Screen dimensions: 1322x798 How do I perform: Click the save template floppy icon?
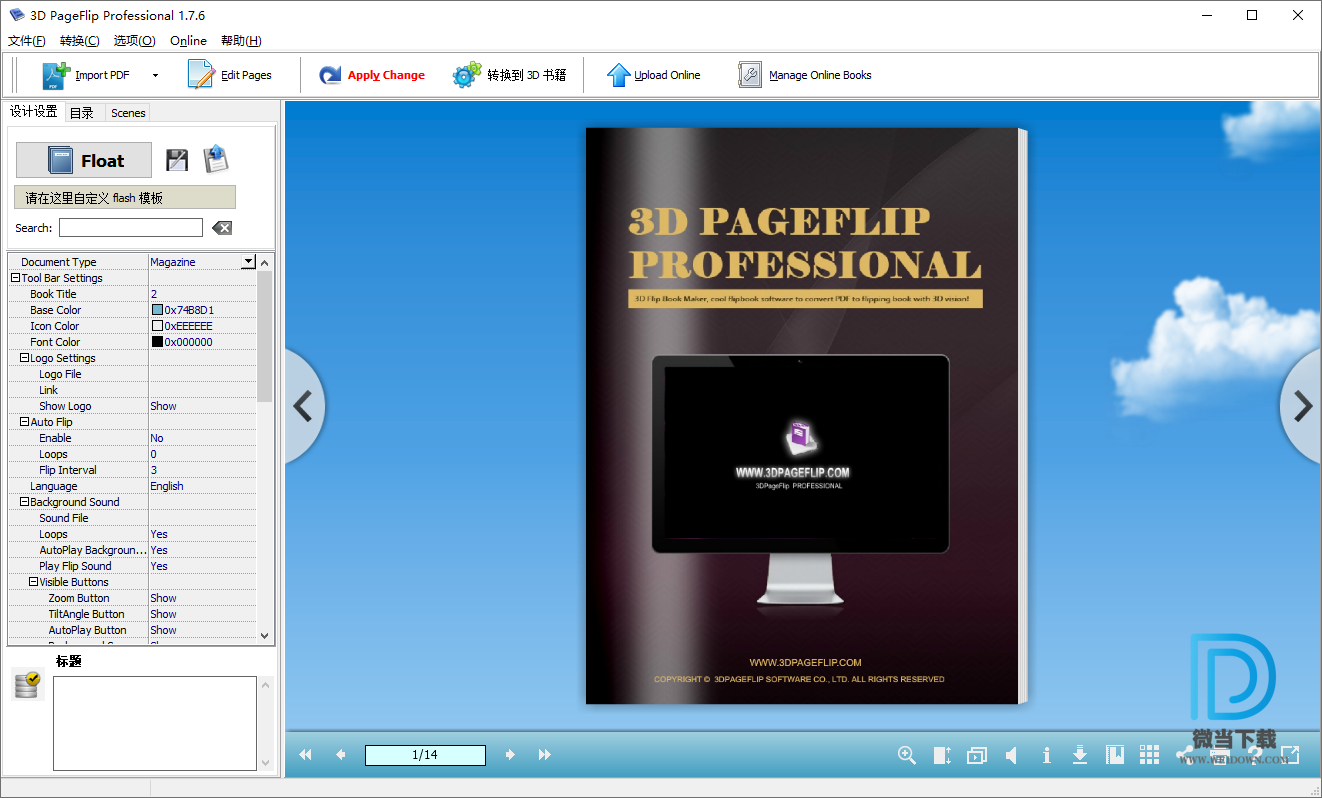(x=177, y=160)
